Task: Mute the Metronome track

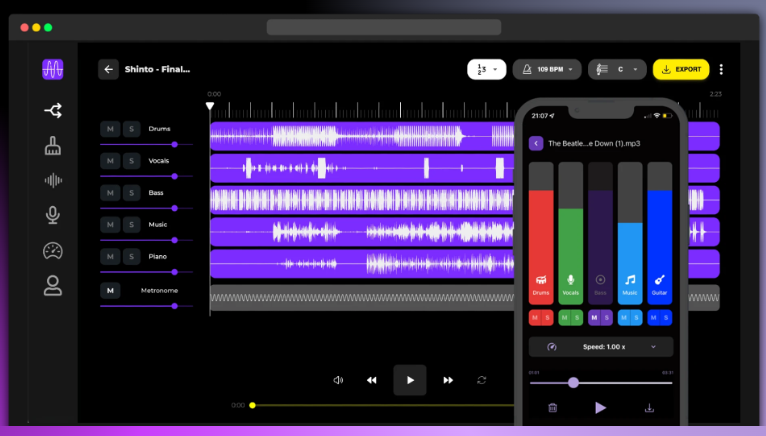Action: point(110,290)
